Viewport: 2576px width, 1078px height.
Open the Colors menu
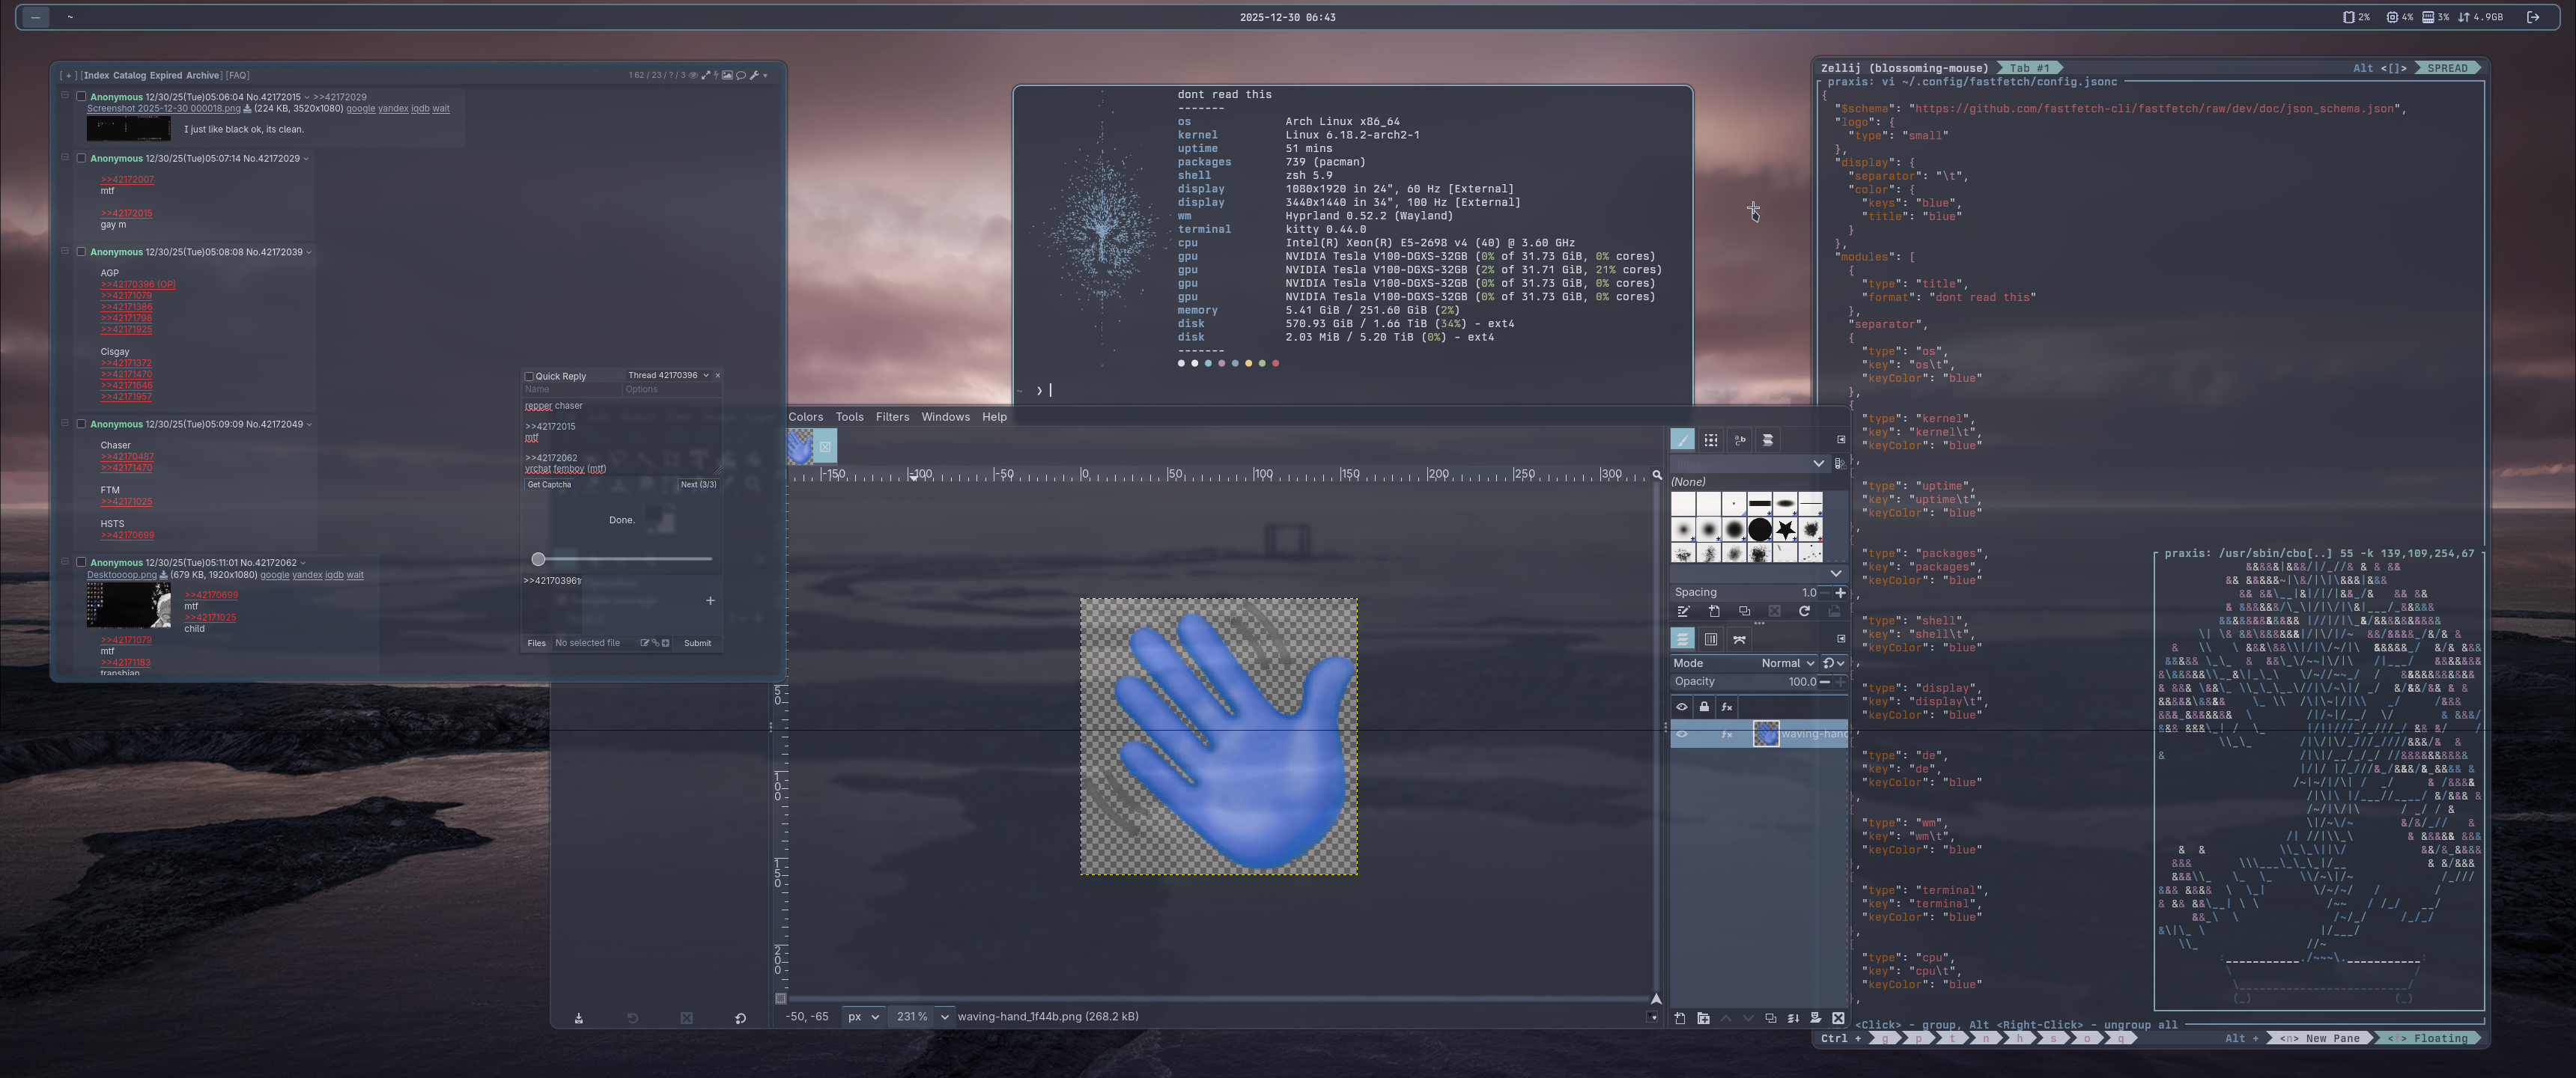point(805,417)
